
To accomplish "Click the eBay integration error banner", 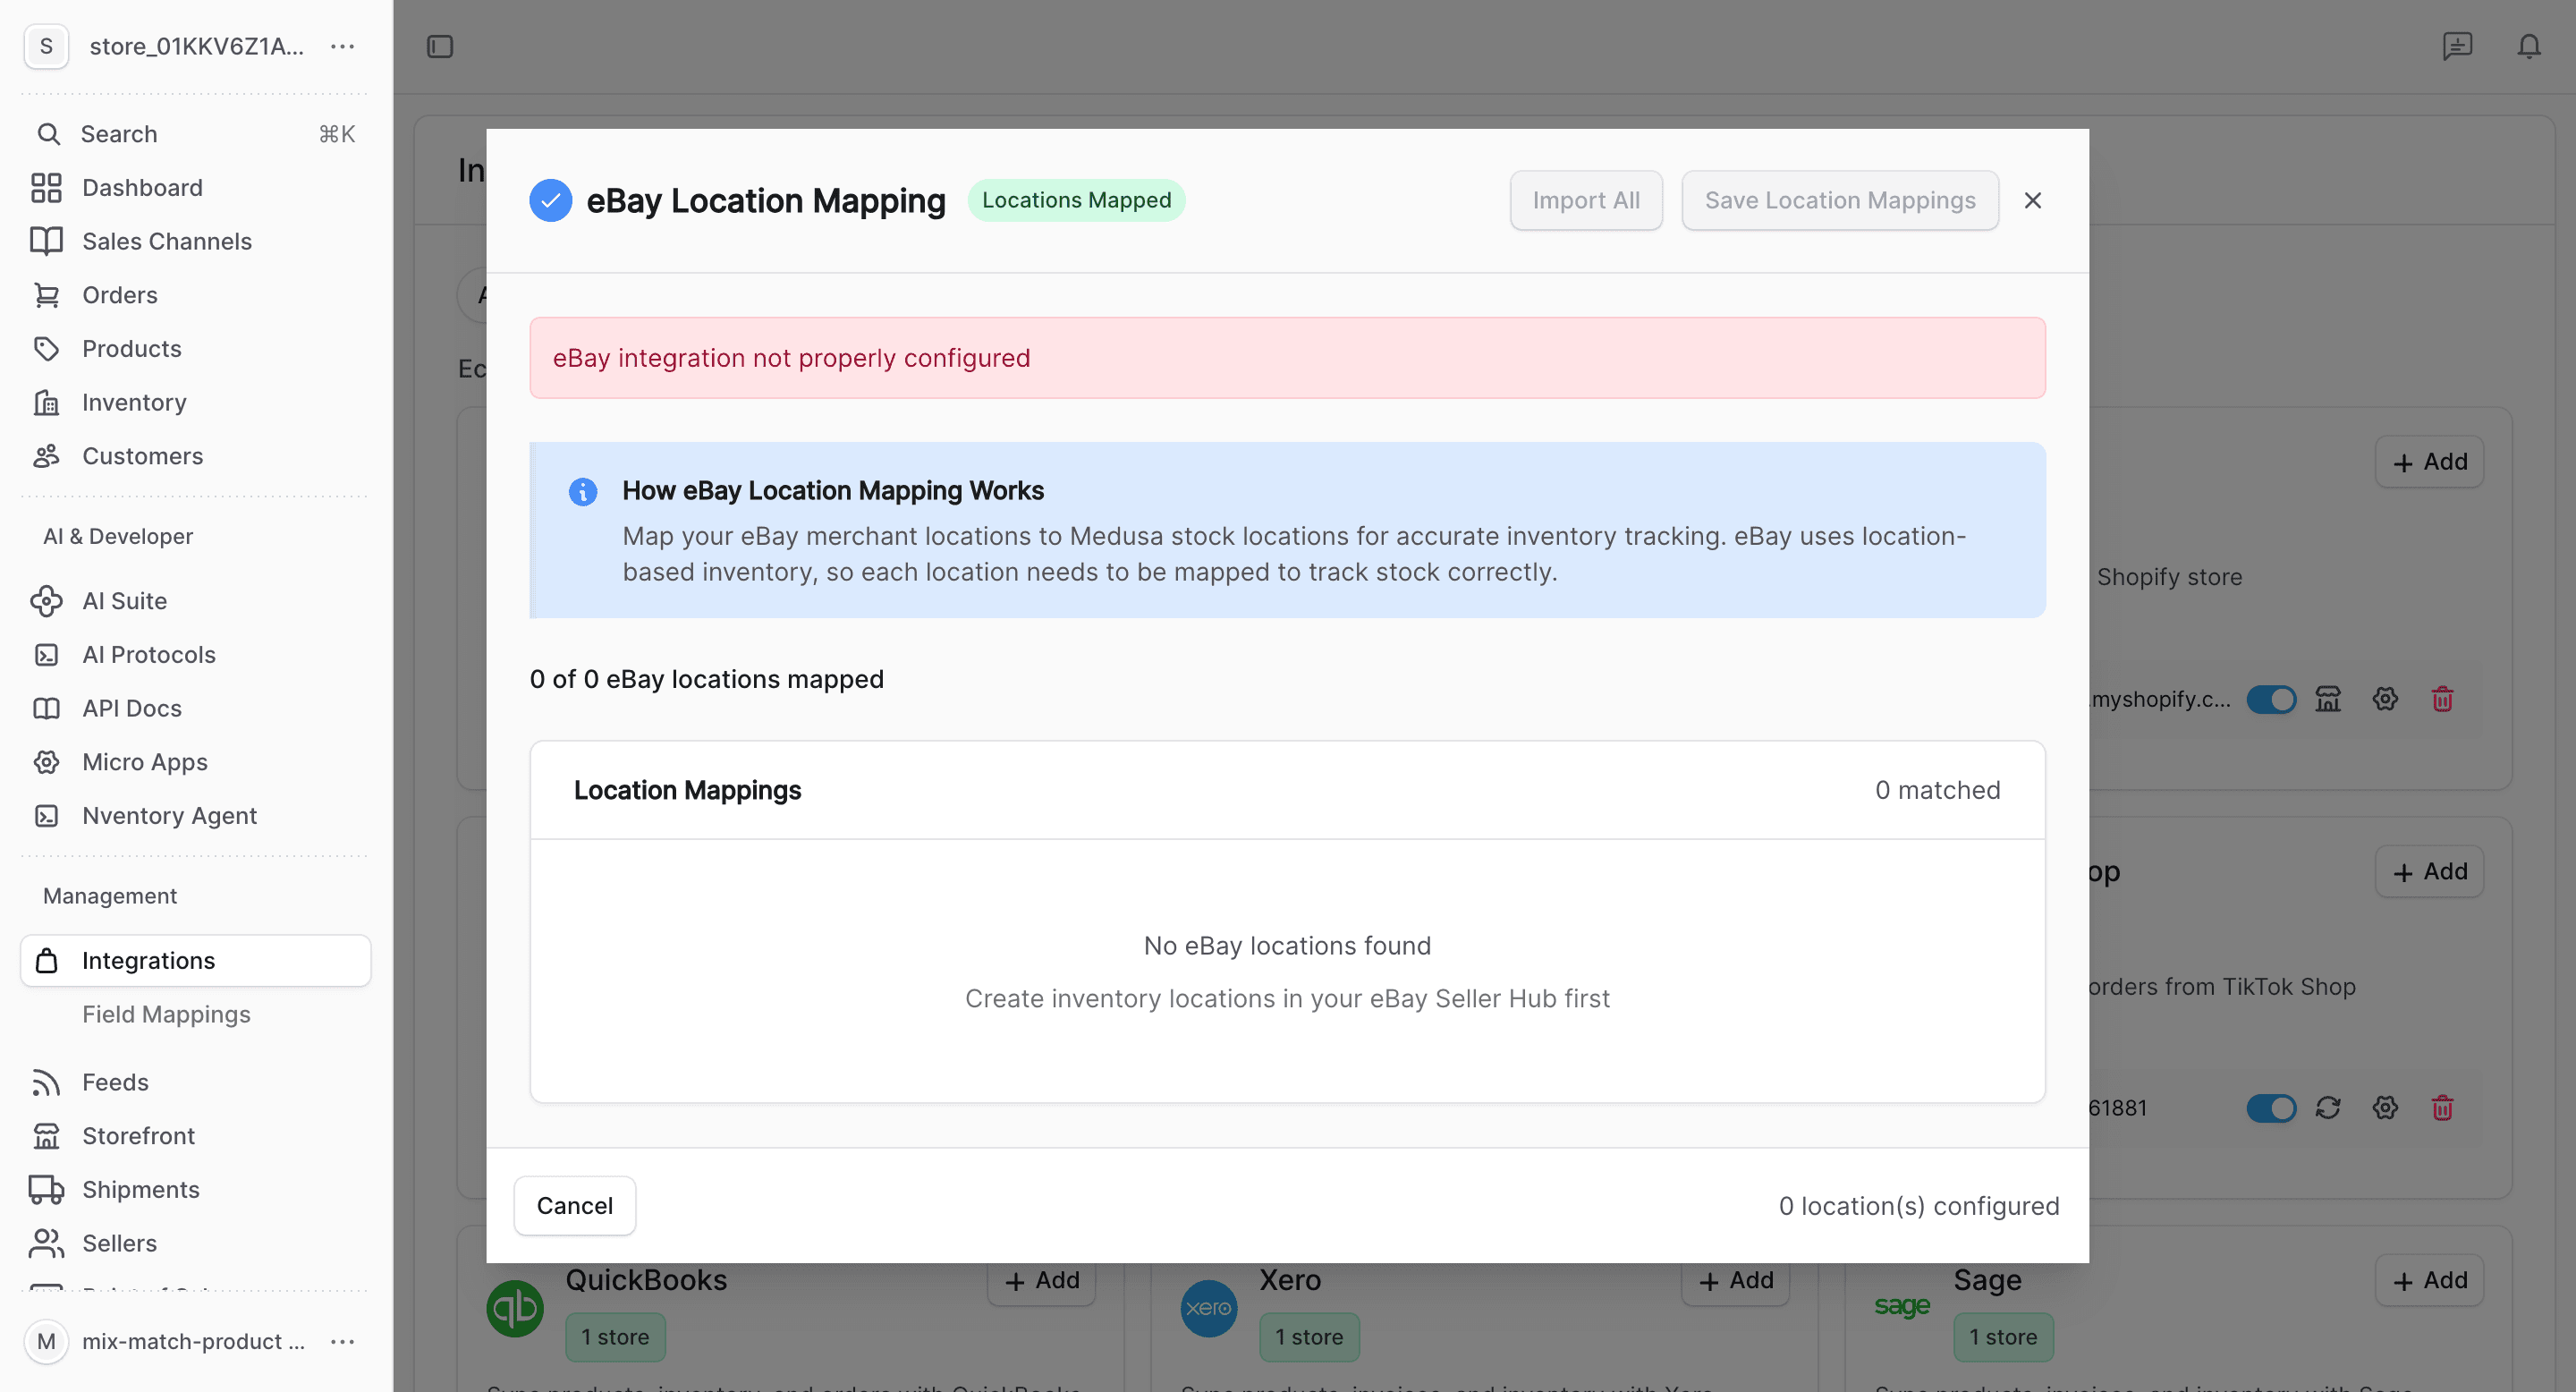I will (1287, 358).
